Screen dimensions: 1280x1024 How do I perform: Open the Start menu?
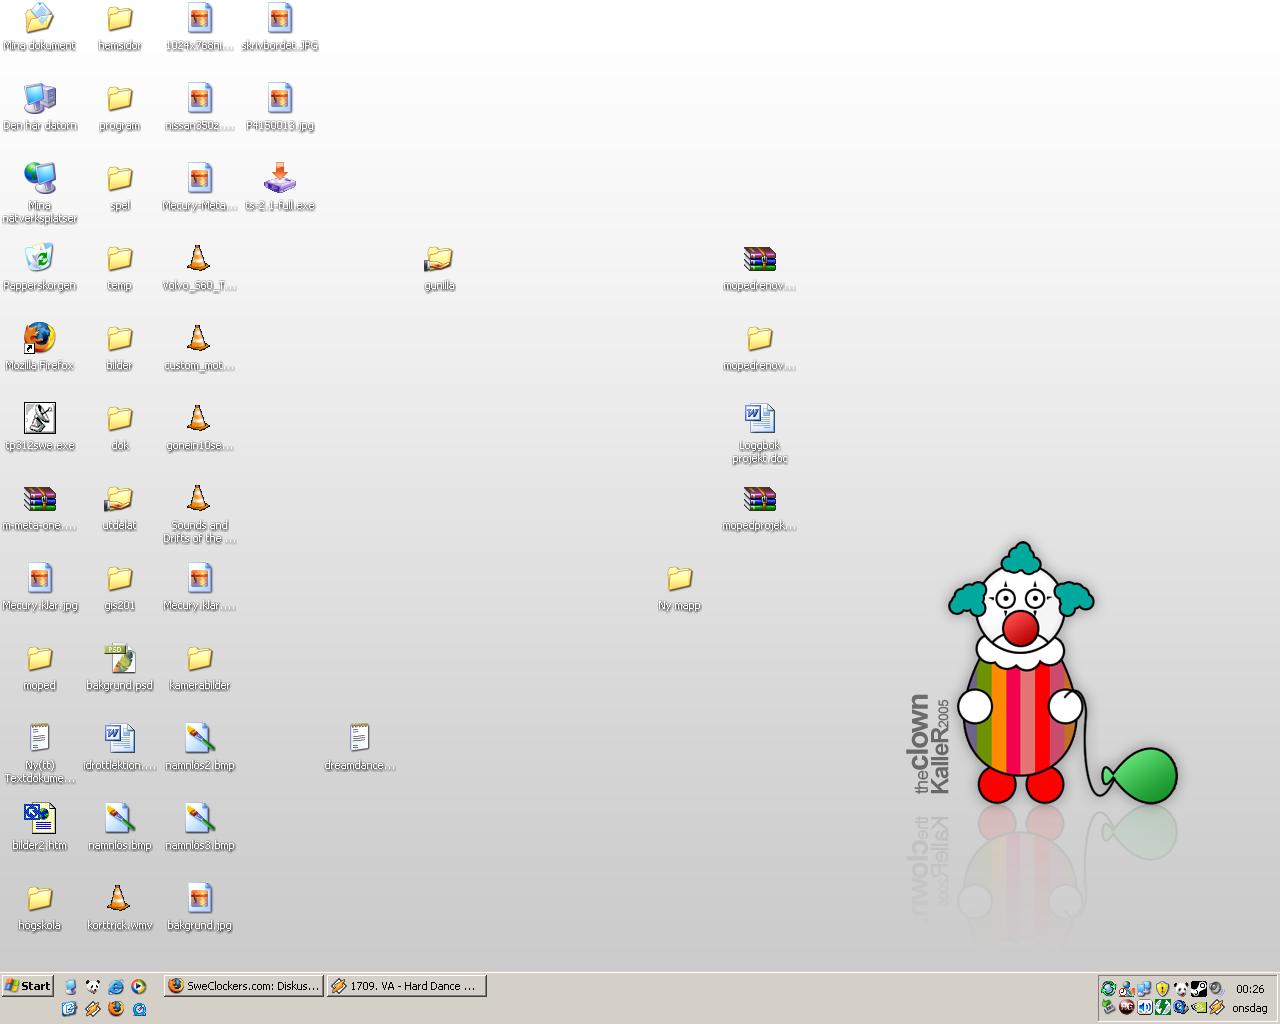click(28, 986)
